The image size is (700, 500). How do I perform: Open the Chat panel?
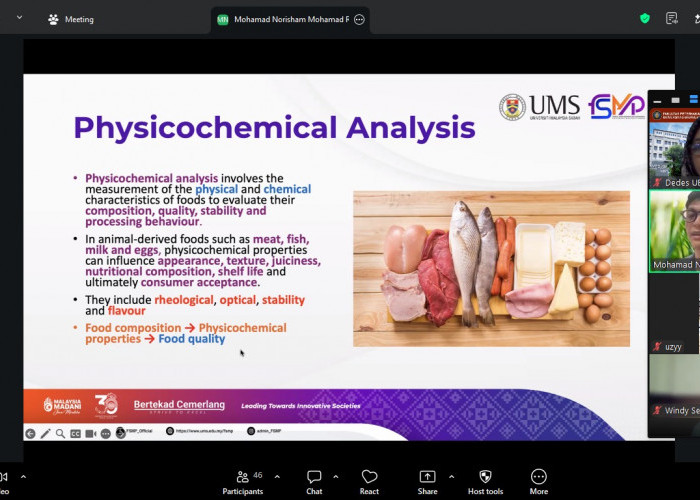pos(314,482)
